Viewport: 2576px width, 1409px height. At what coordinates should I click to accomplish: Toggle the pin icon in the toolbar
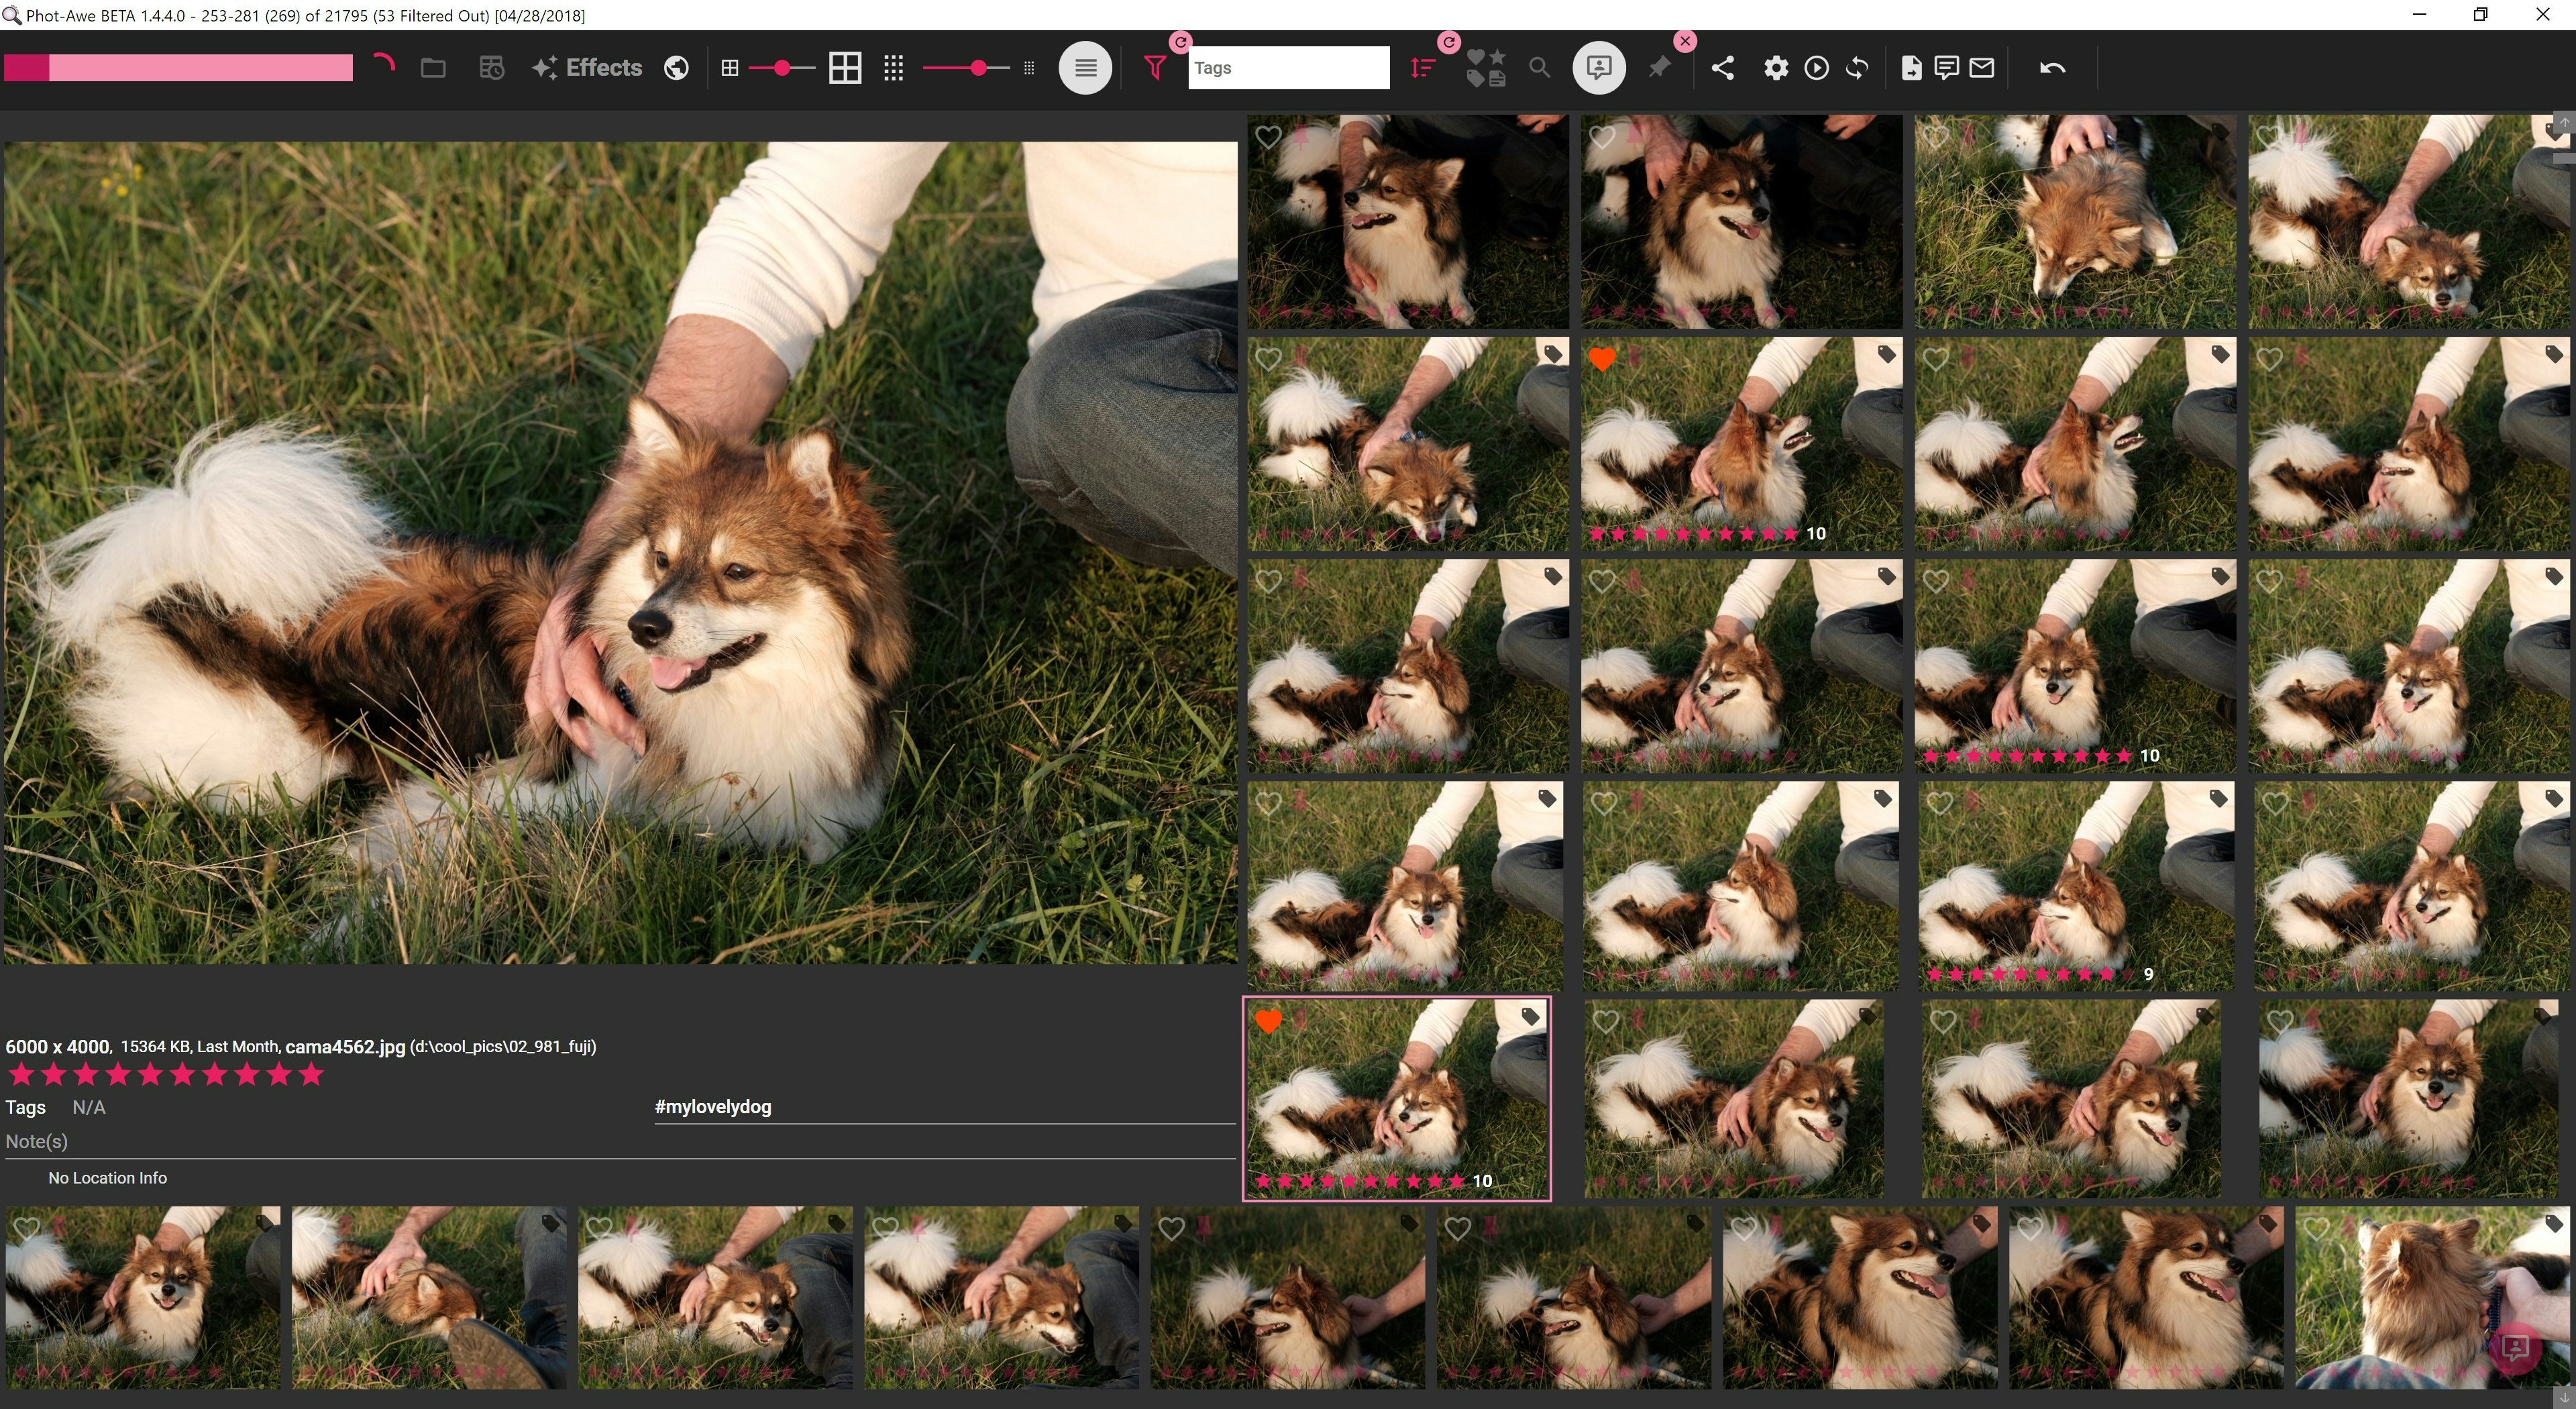pos(1659,68)
